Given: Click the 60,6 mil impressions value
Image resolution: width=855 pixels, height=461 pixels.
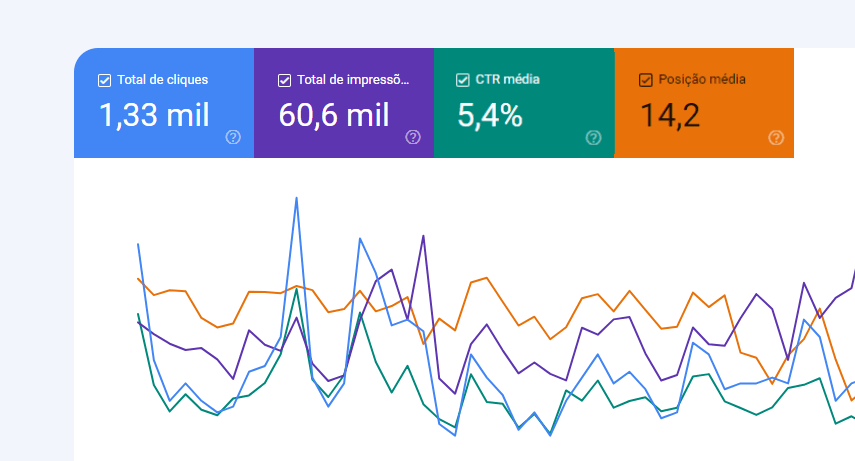Looking at the screenshot, I should click(x=334, y=115).
